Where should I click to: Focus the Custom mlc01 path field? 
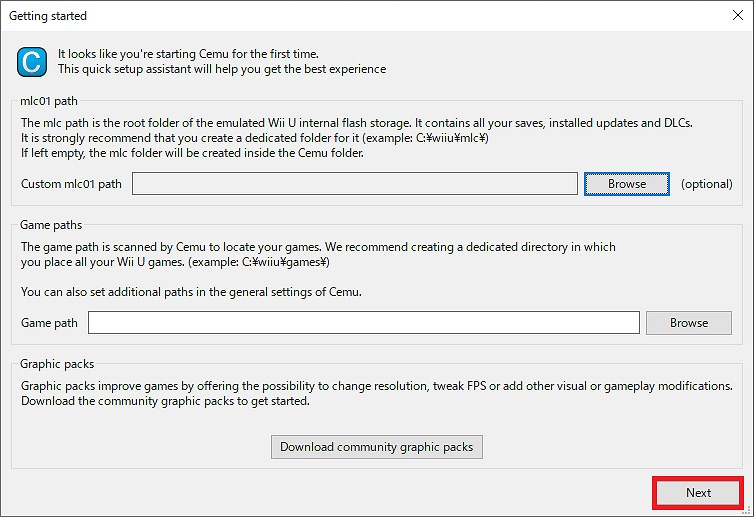[x=354, y=184]
